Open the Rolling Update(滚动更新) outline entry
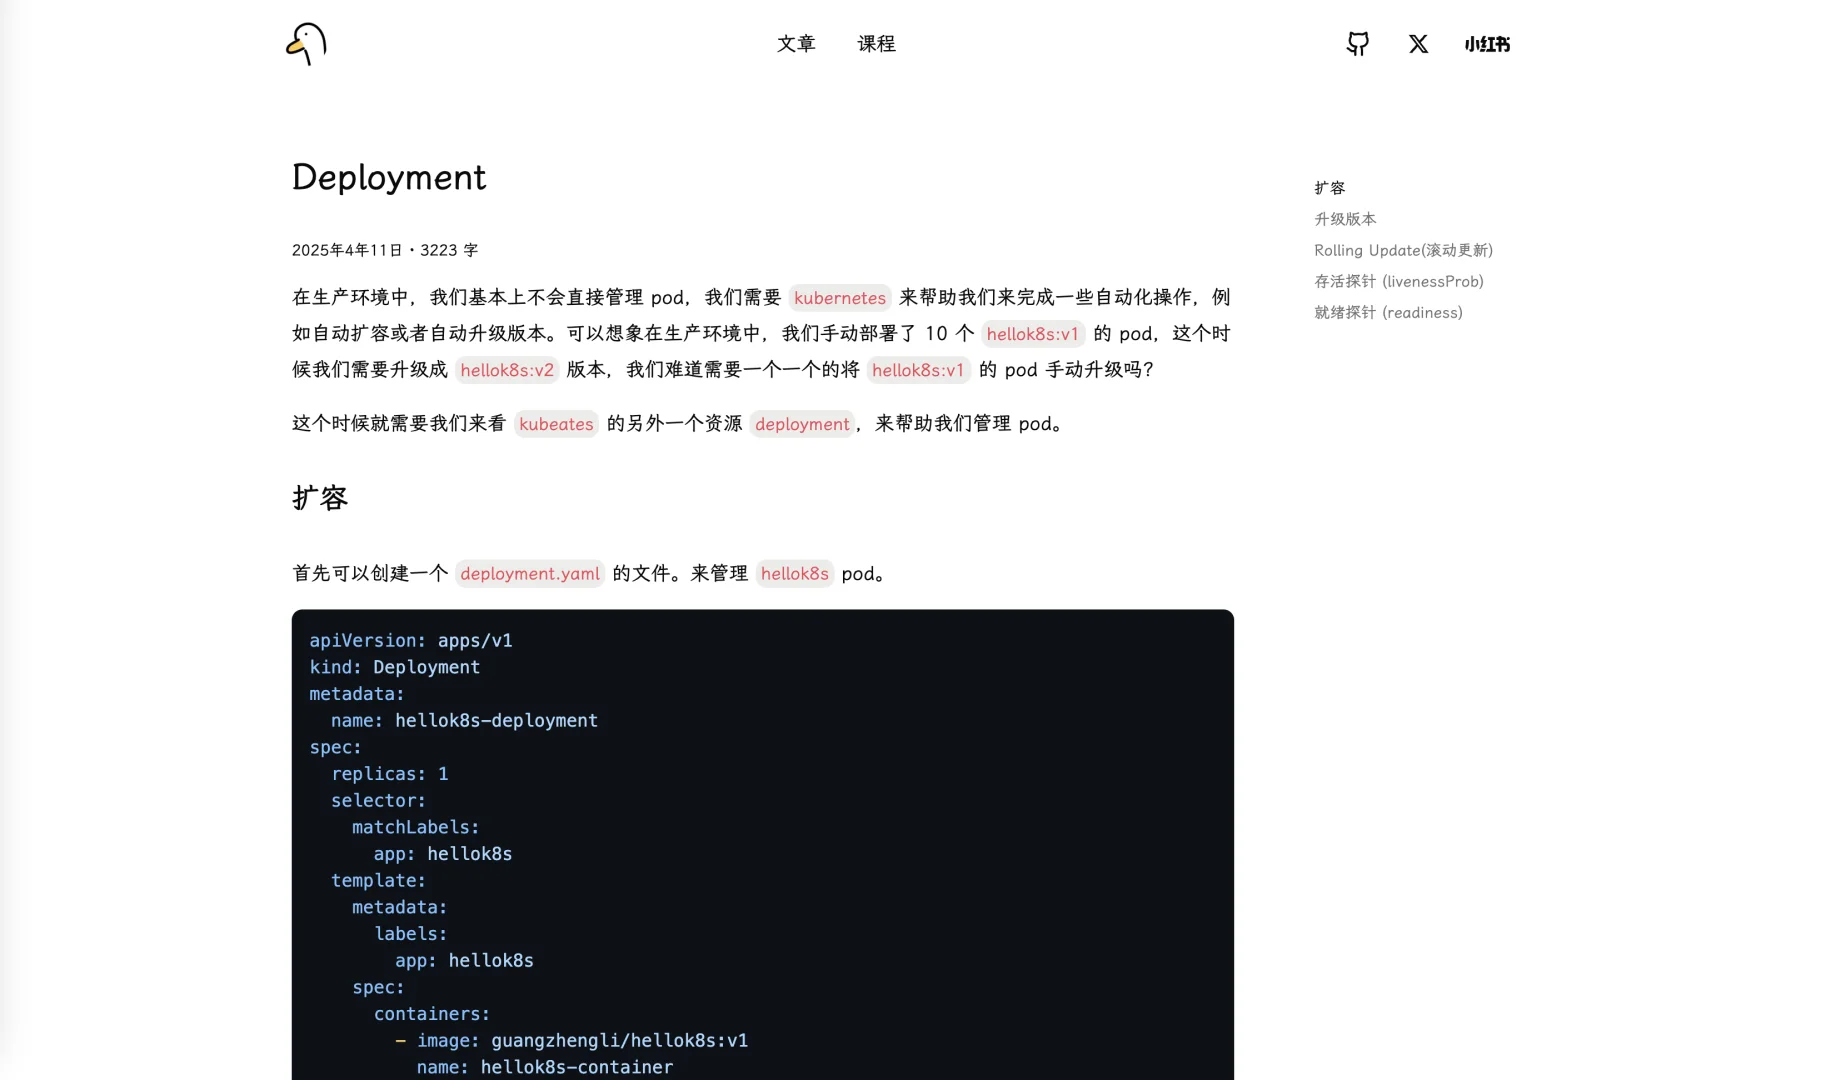This screenshot has width=1826, height=1080. pos(1403,250)
